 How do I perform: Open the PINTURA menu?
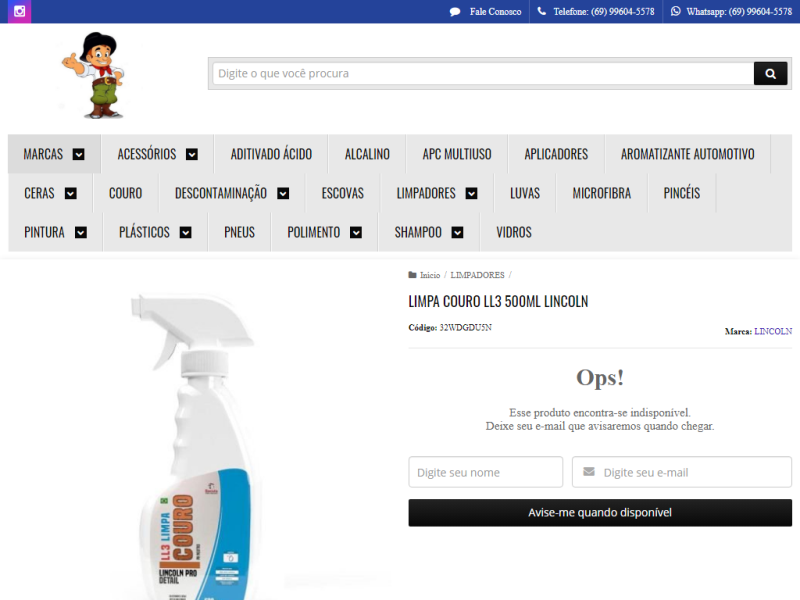tap(44, 233)
